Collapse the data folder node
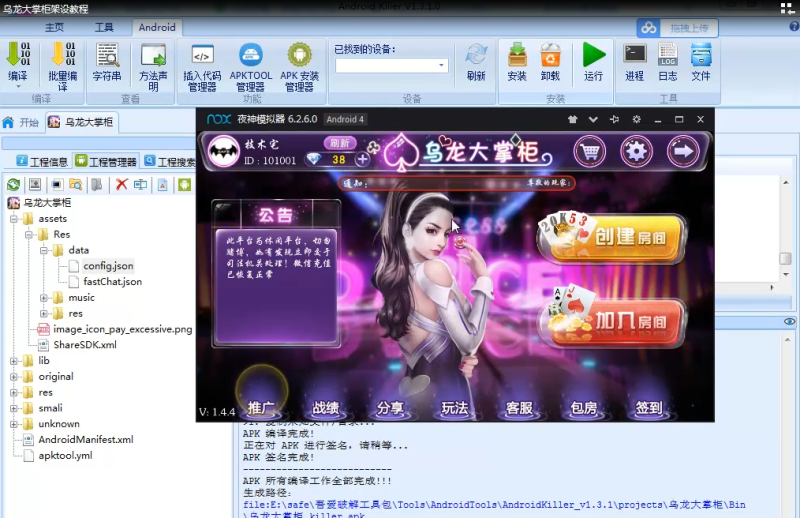 44,251
